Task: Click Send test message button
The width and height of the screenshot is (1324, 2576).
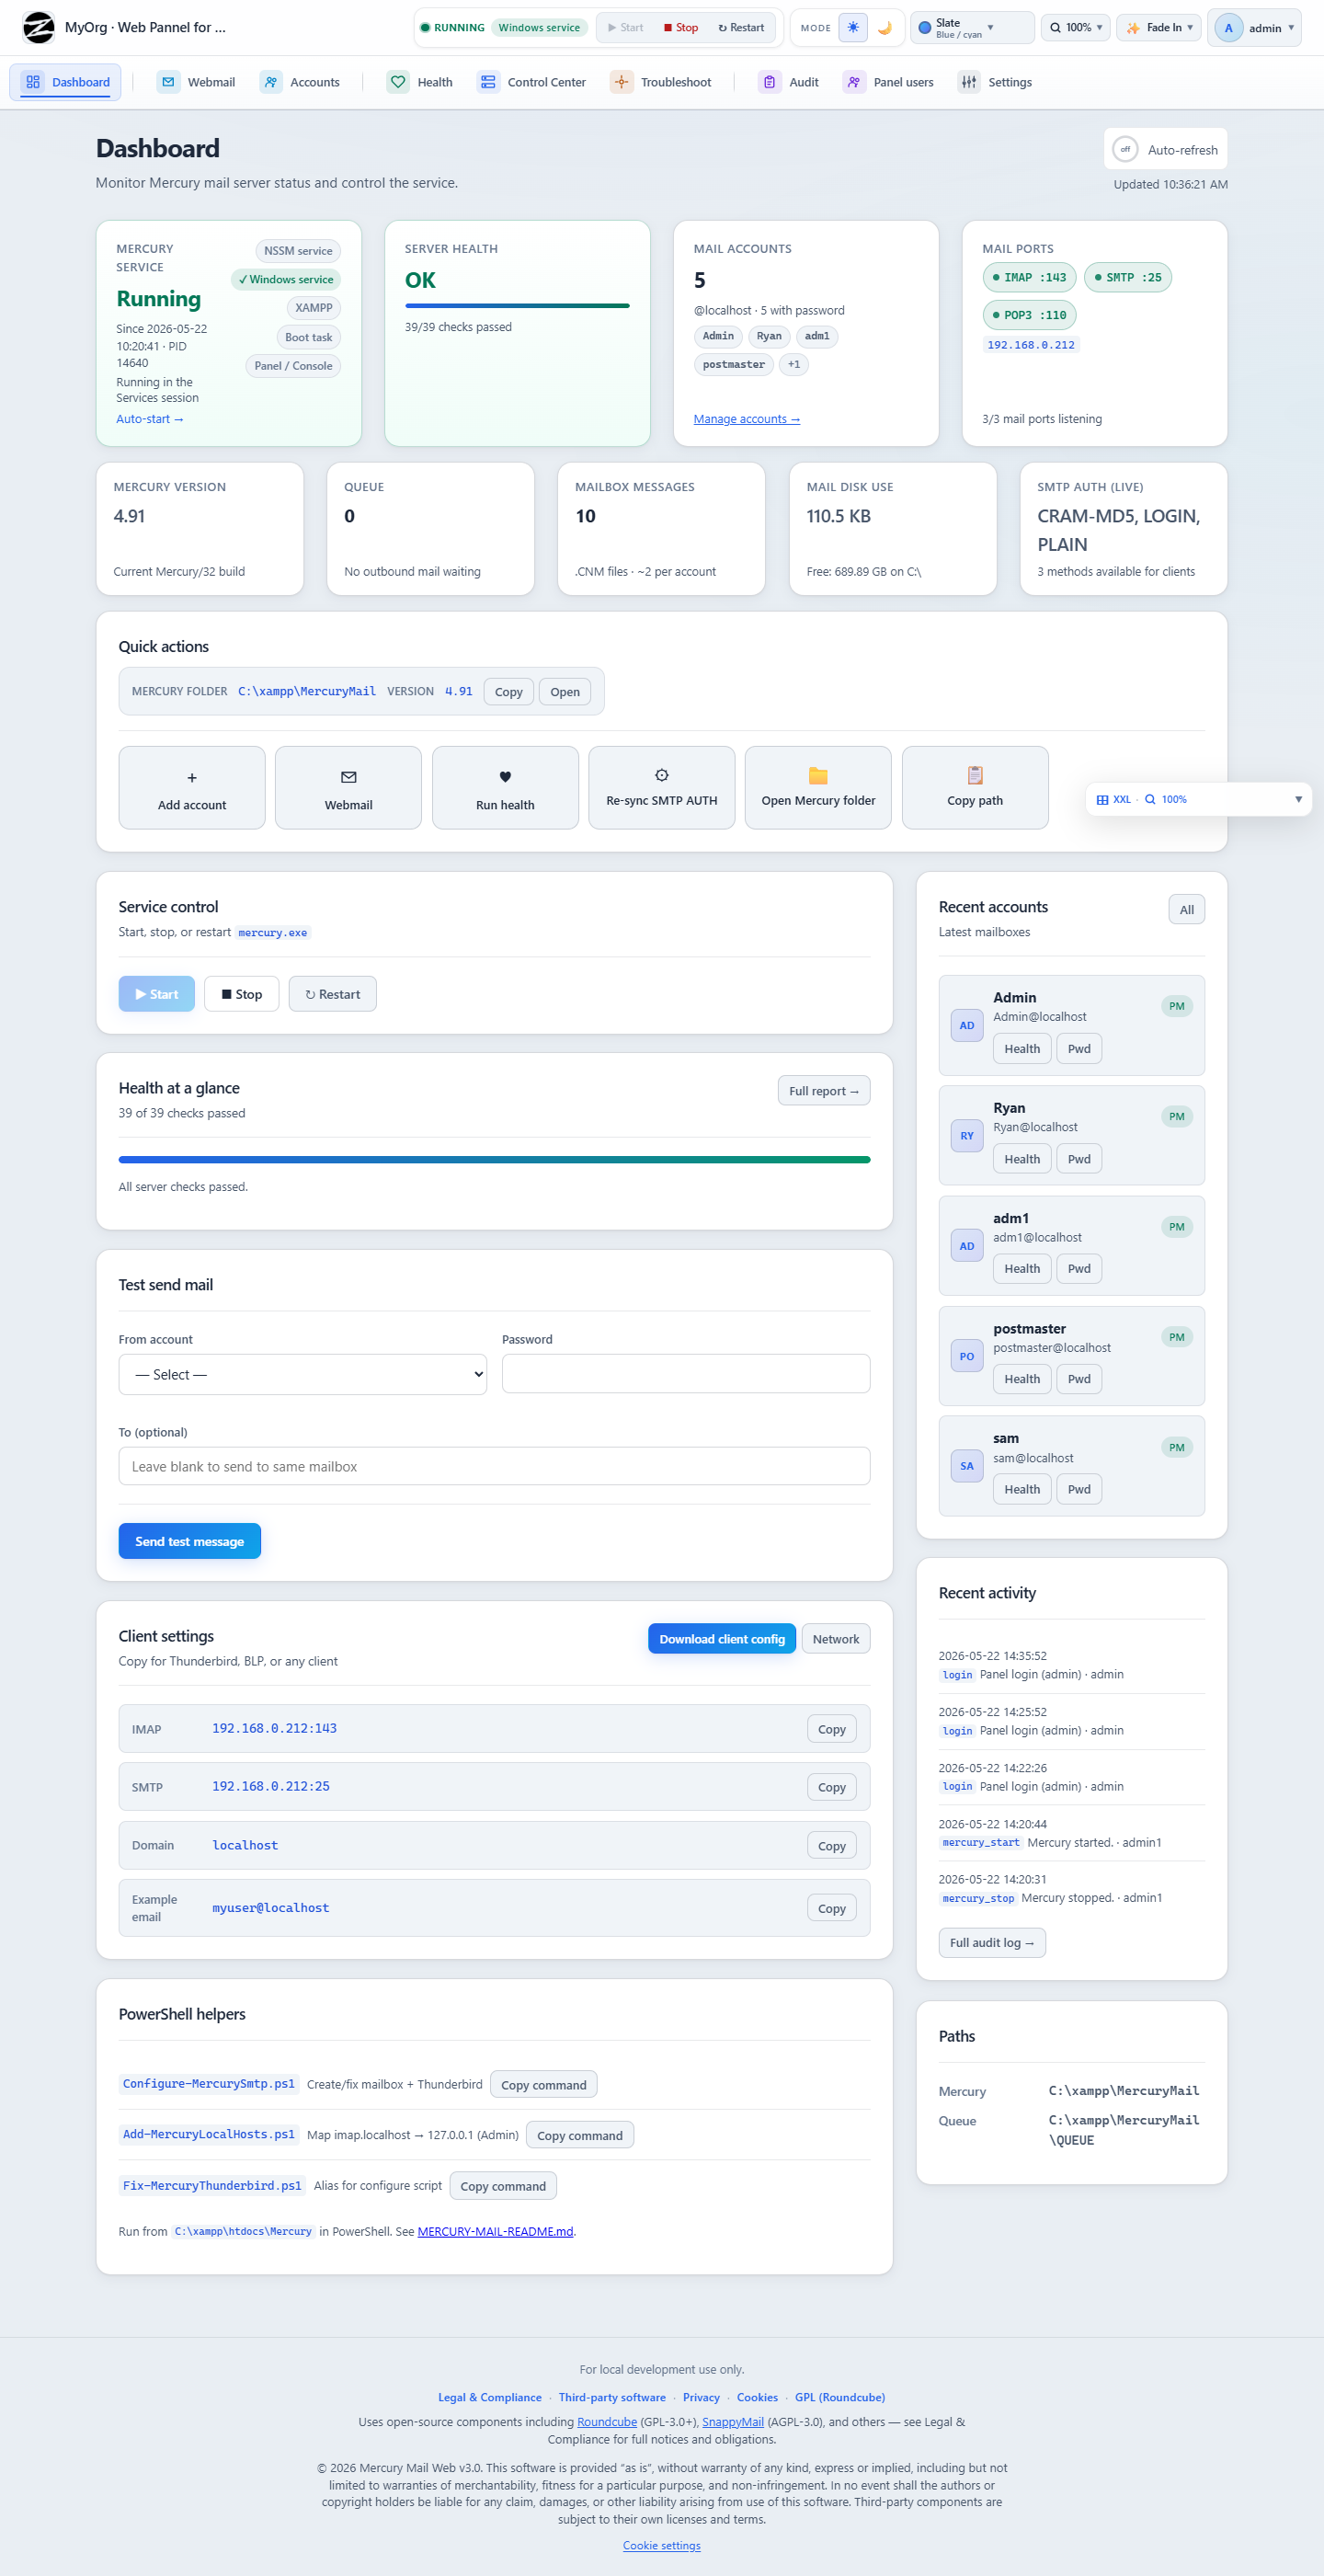Action: pos(190,1541)
